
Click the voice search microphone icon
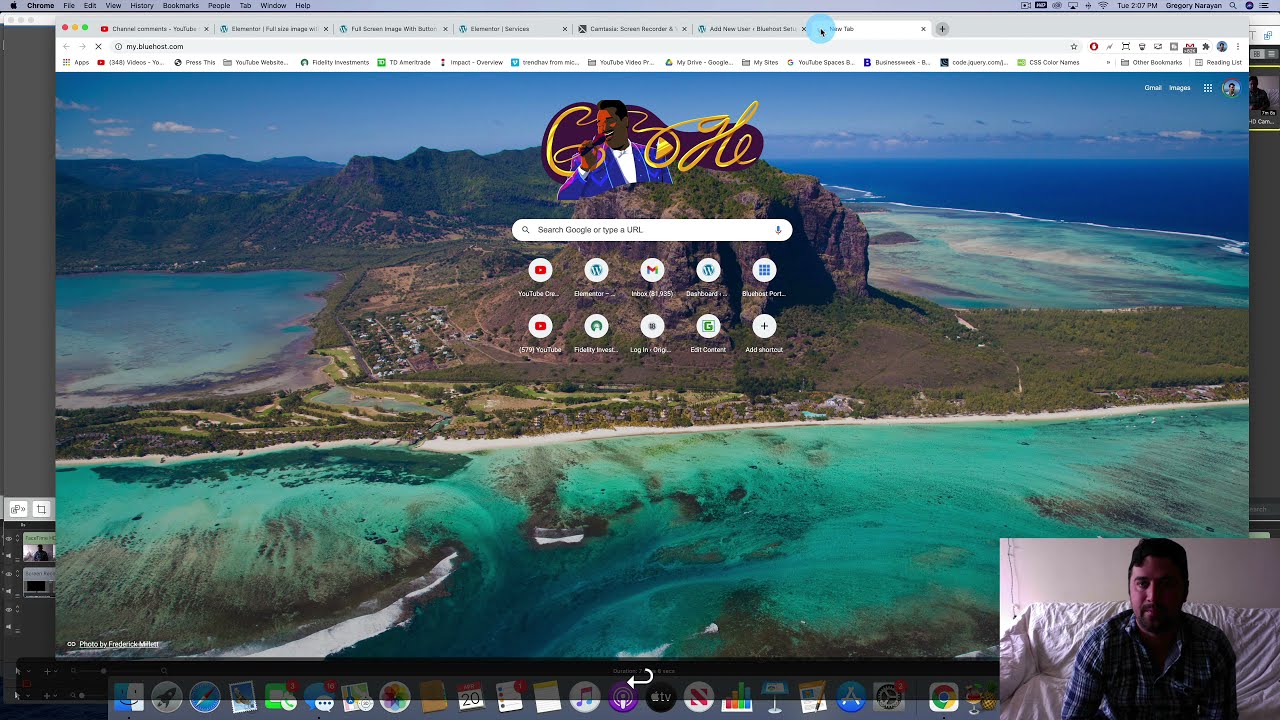[778, 230]
